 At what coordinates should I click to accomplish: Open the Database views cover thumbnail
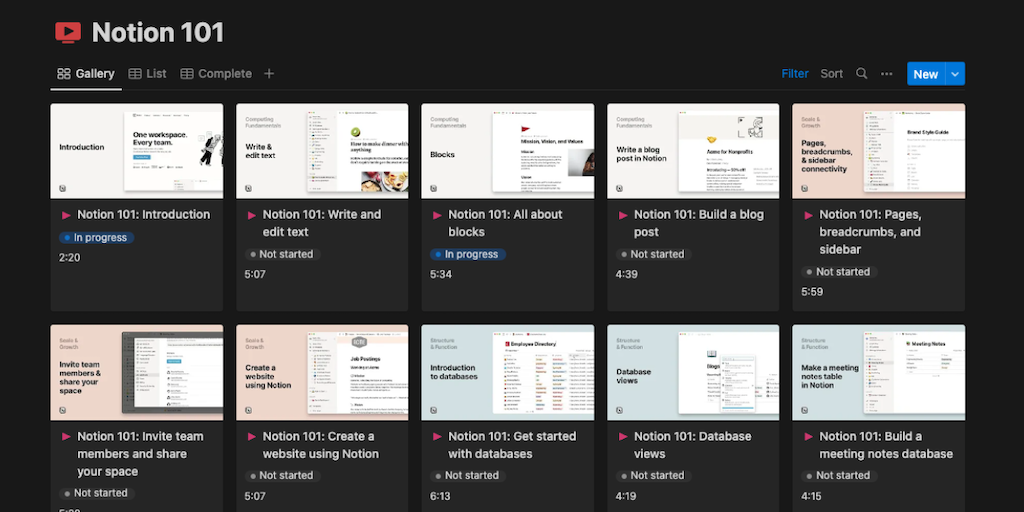[693, 372]
